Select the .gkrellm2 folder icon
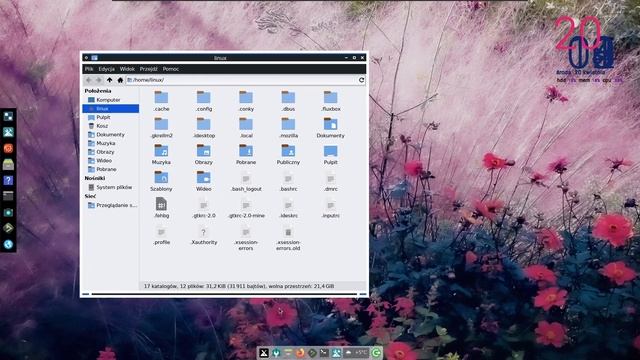 pos(161,124)
